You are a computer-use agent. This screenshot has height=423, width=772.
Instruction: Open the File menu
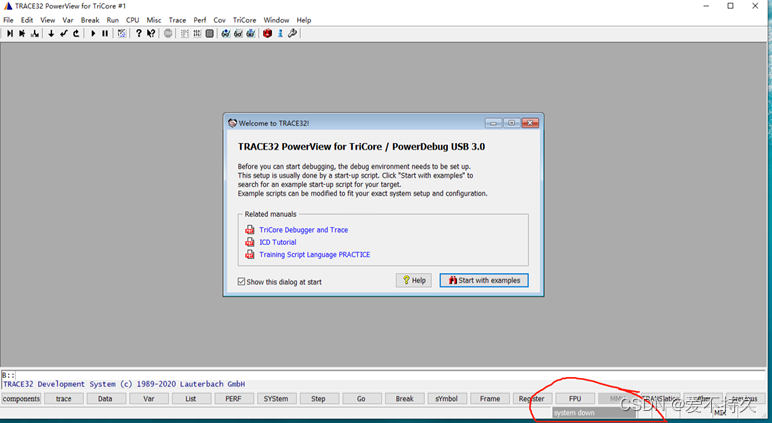8,20
